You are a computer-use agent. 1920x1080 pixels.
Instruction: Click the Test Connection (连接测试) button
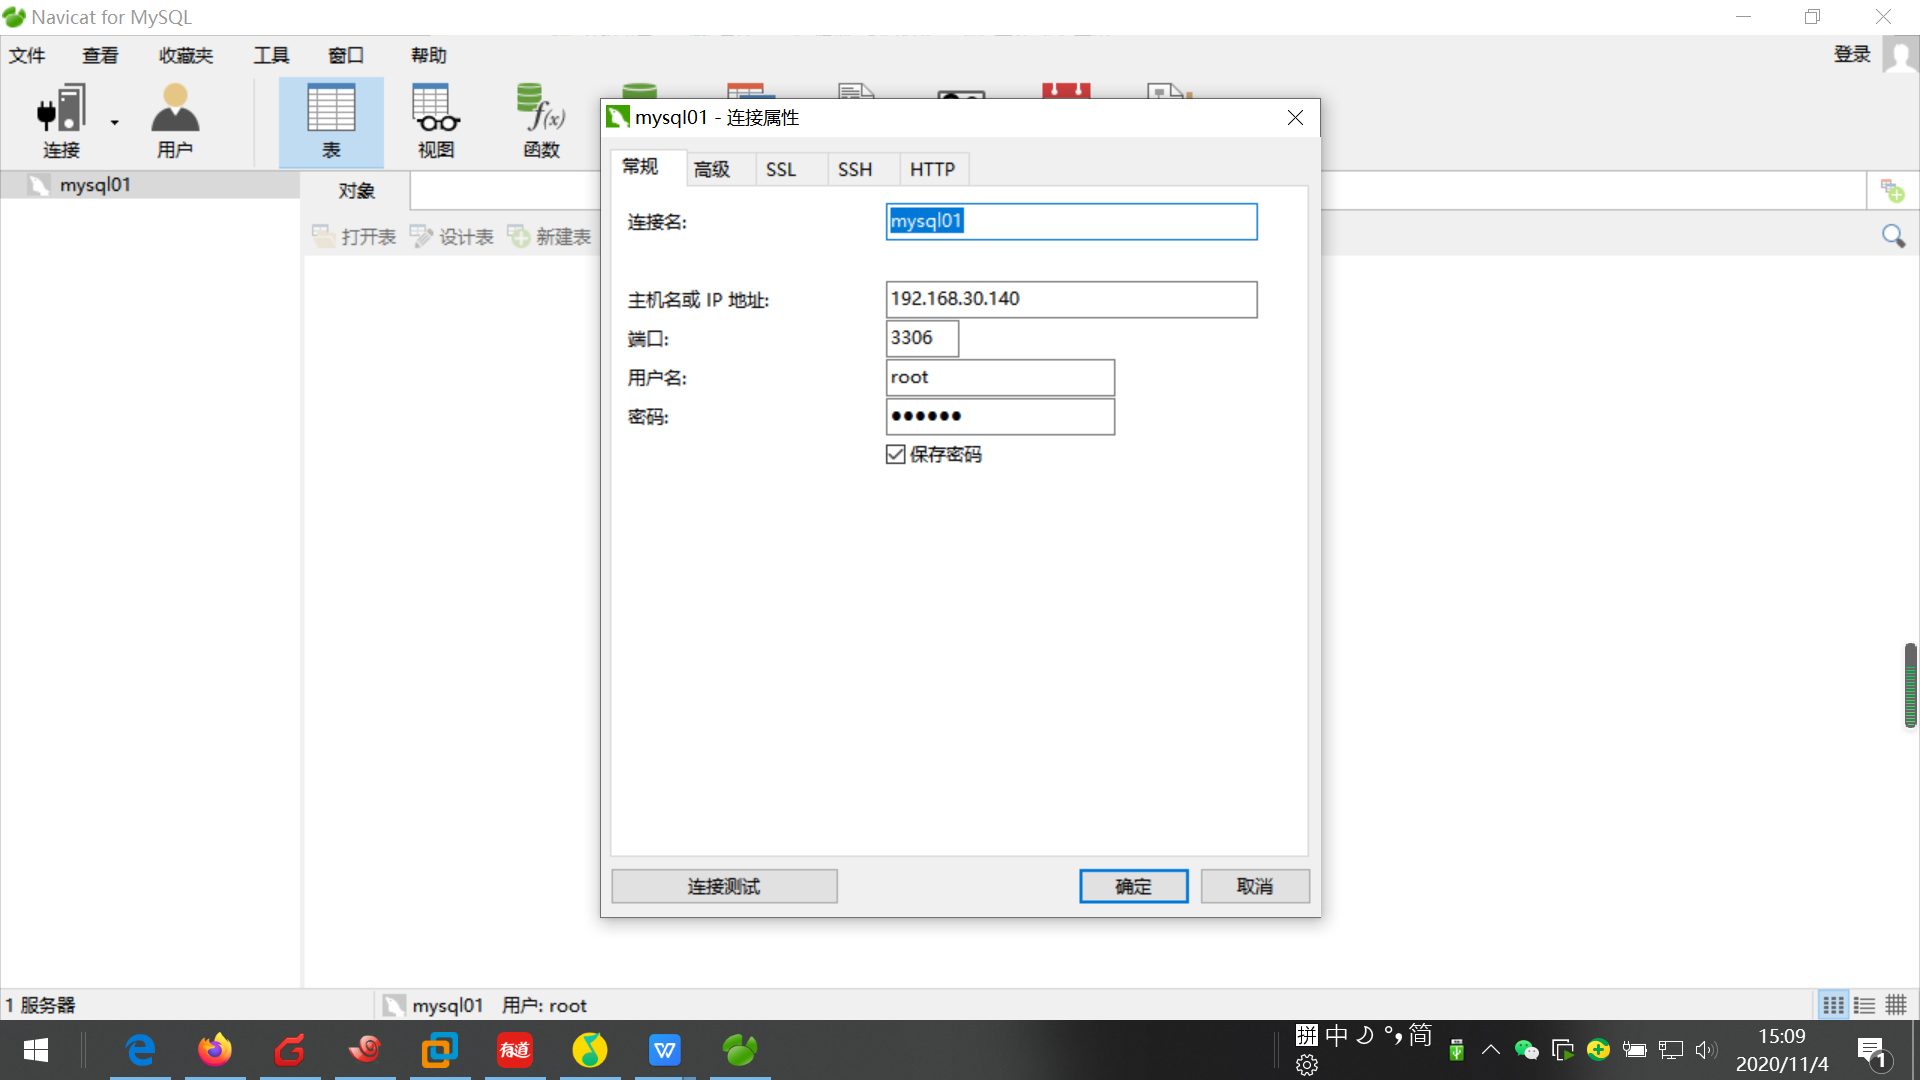724,886
